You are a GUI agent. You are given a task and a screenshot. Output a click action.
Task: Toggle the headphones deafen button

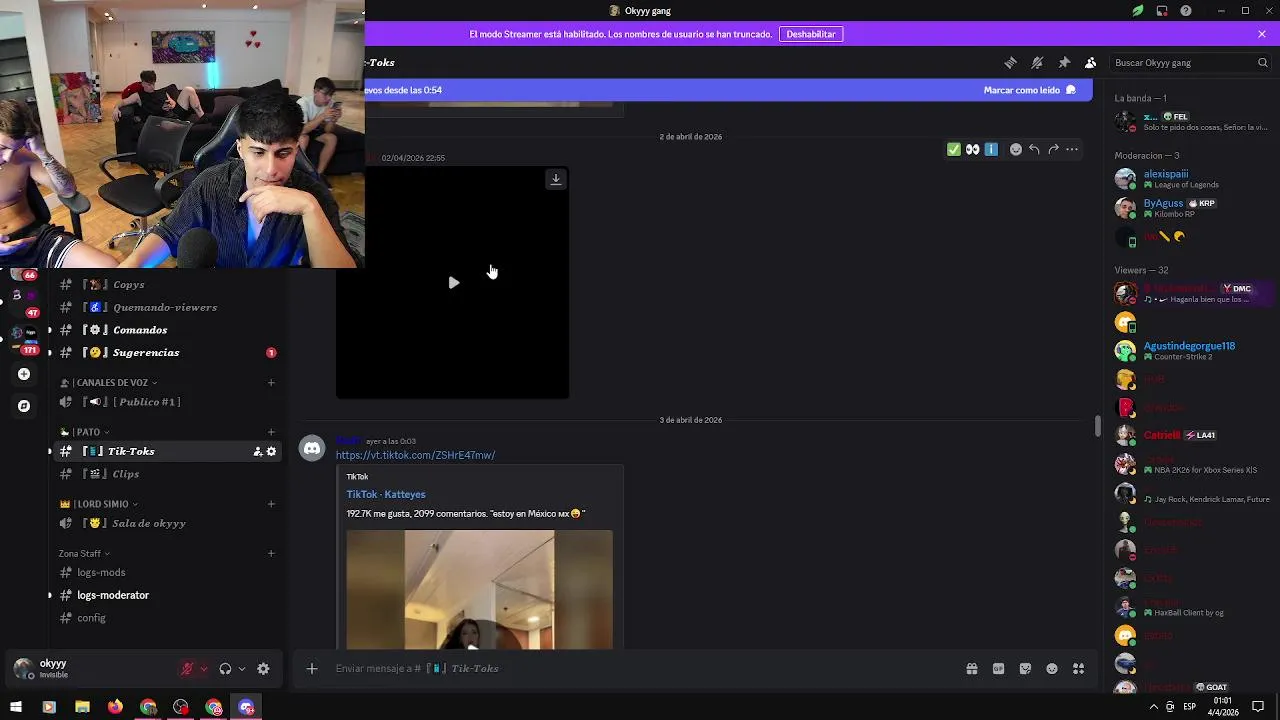225,669
